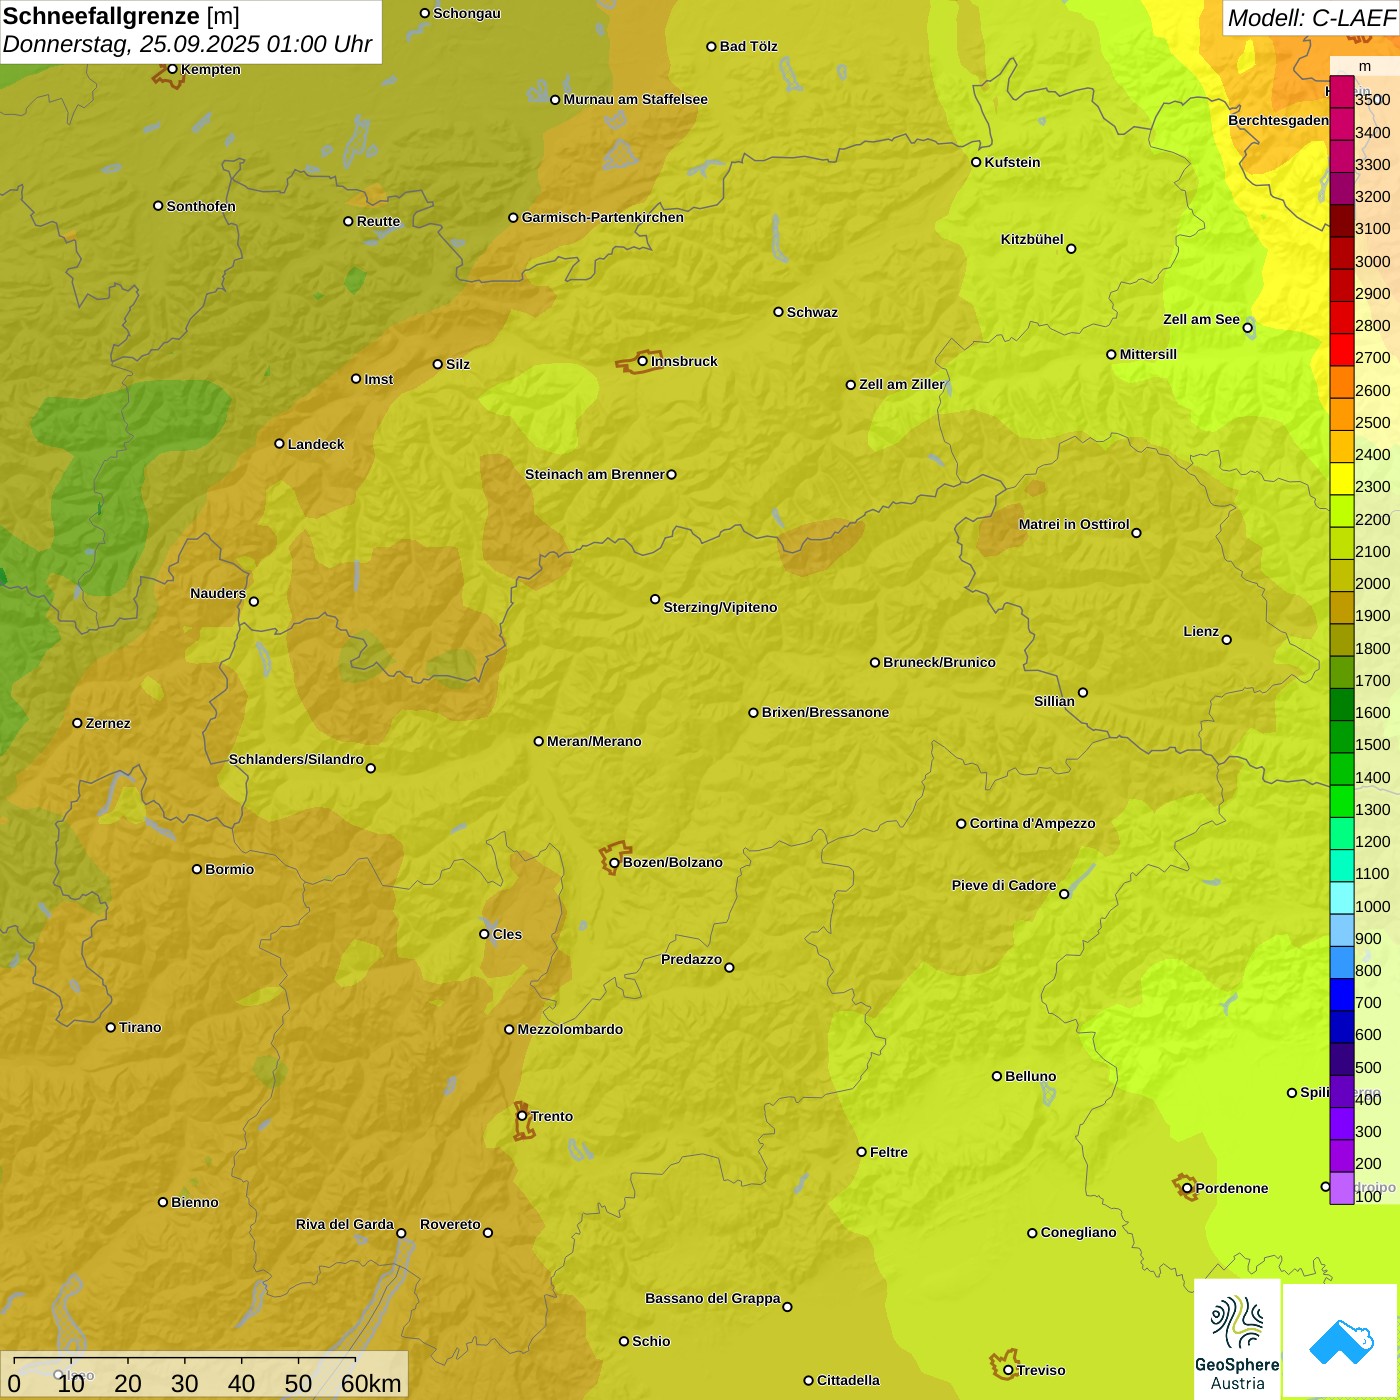Click the 100 m violet legend swatch
The width and height of the screenshot is (1400, 1400).
1342,1188
